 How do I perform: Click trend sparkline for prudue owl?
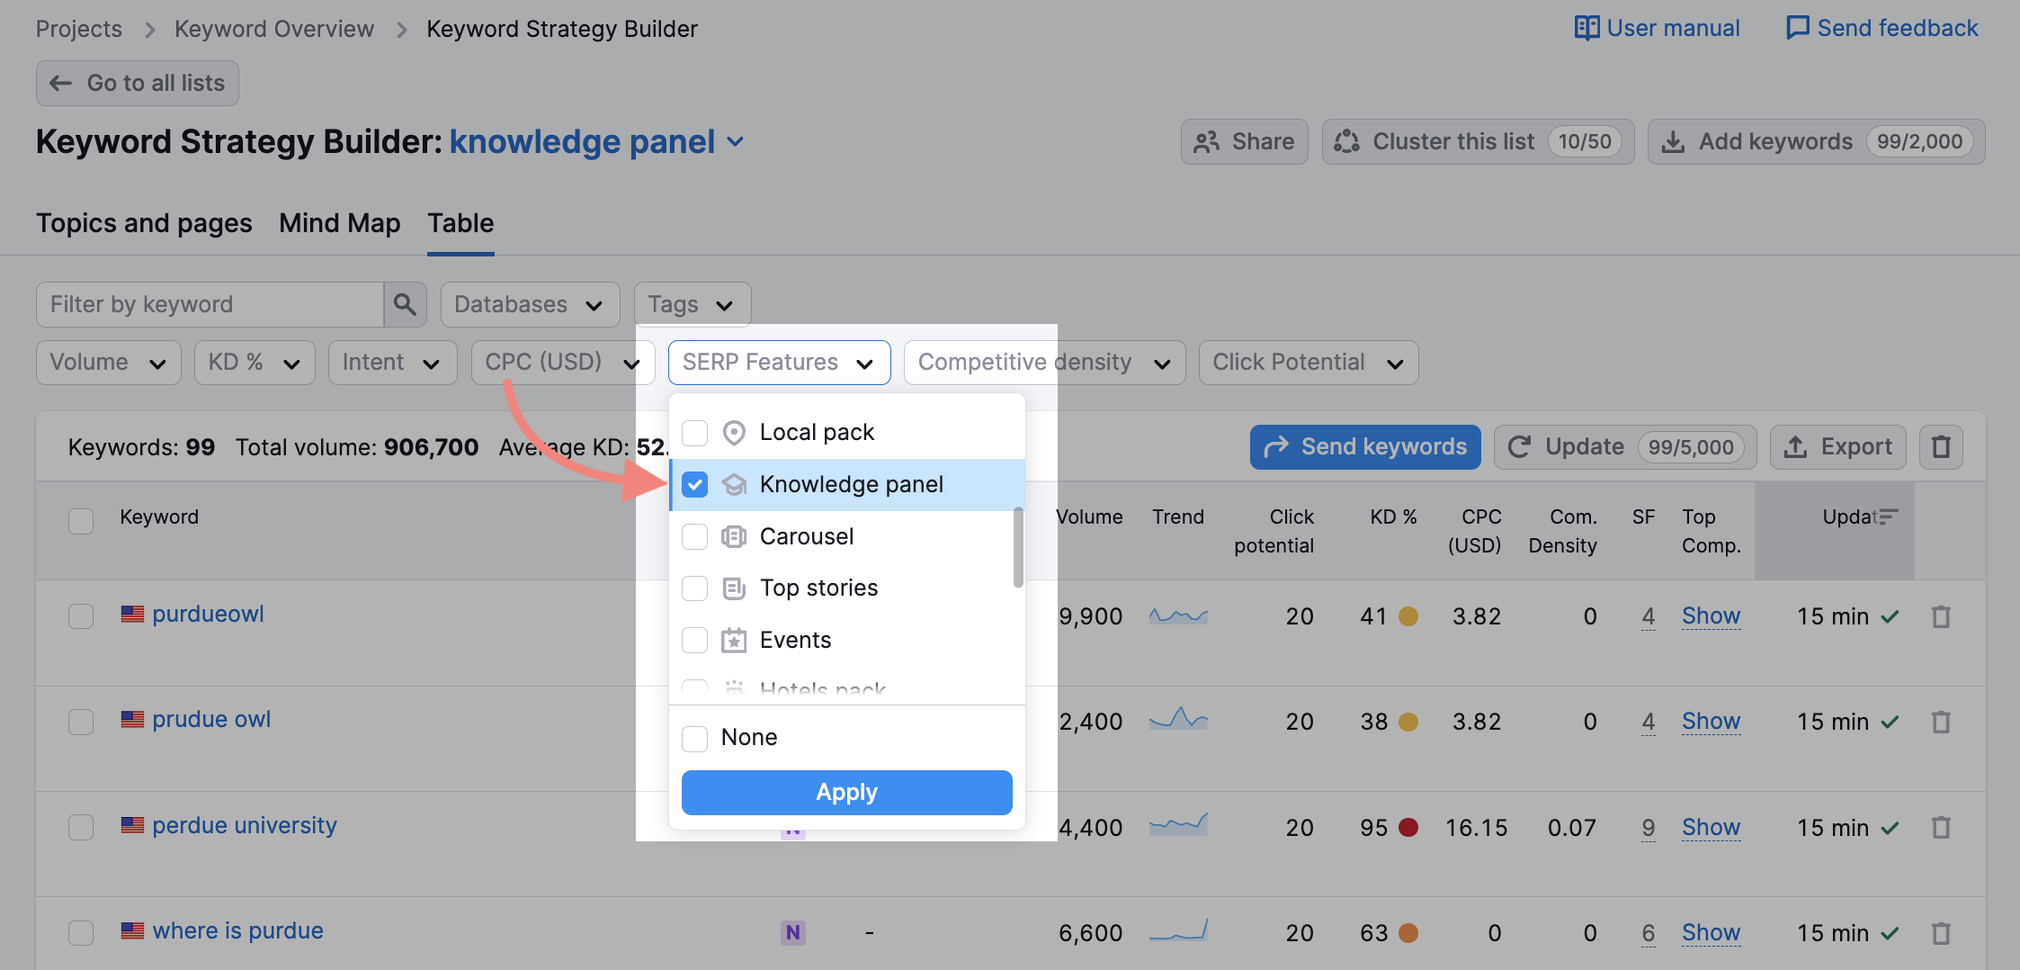[1178, 720]
